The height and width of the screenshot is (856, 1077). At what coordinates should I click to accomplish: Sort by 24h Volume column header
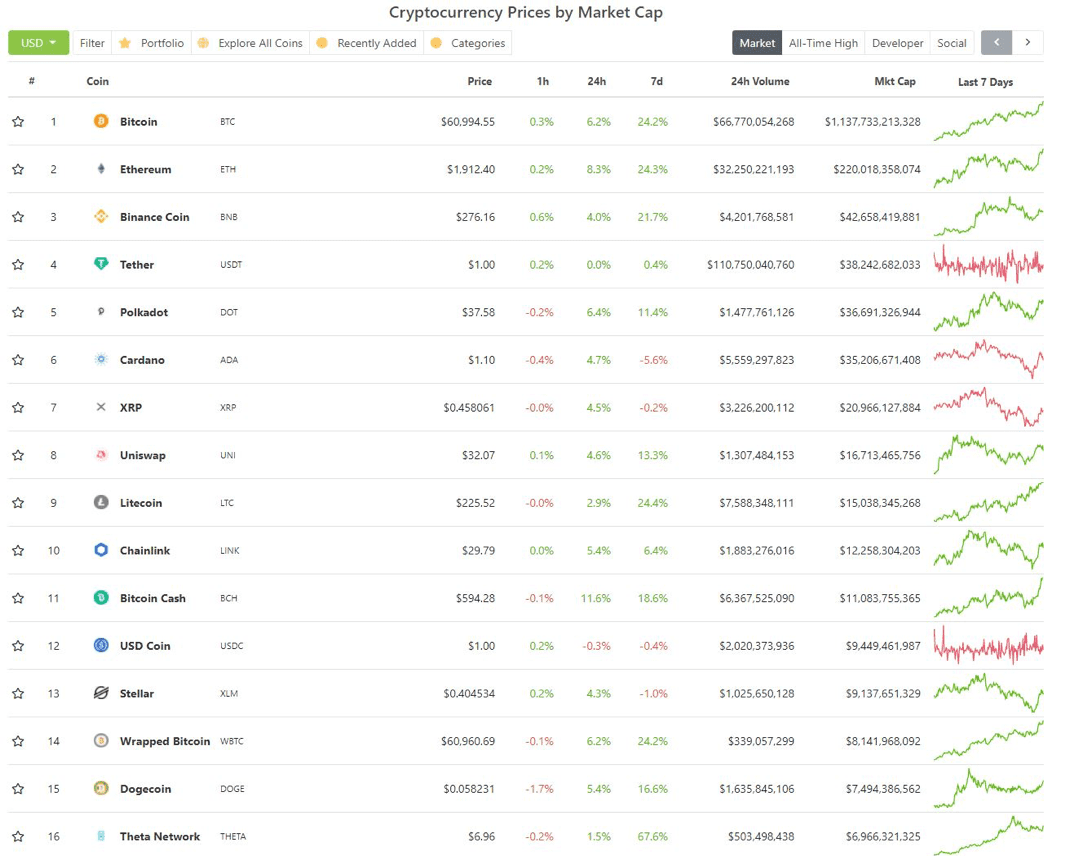click(760, 81)
